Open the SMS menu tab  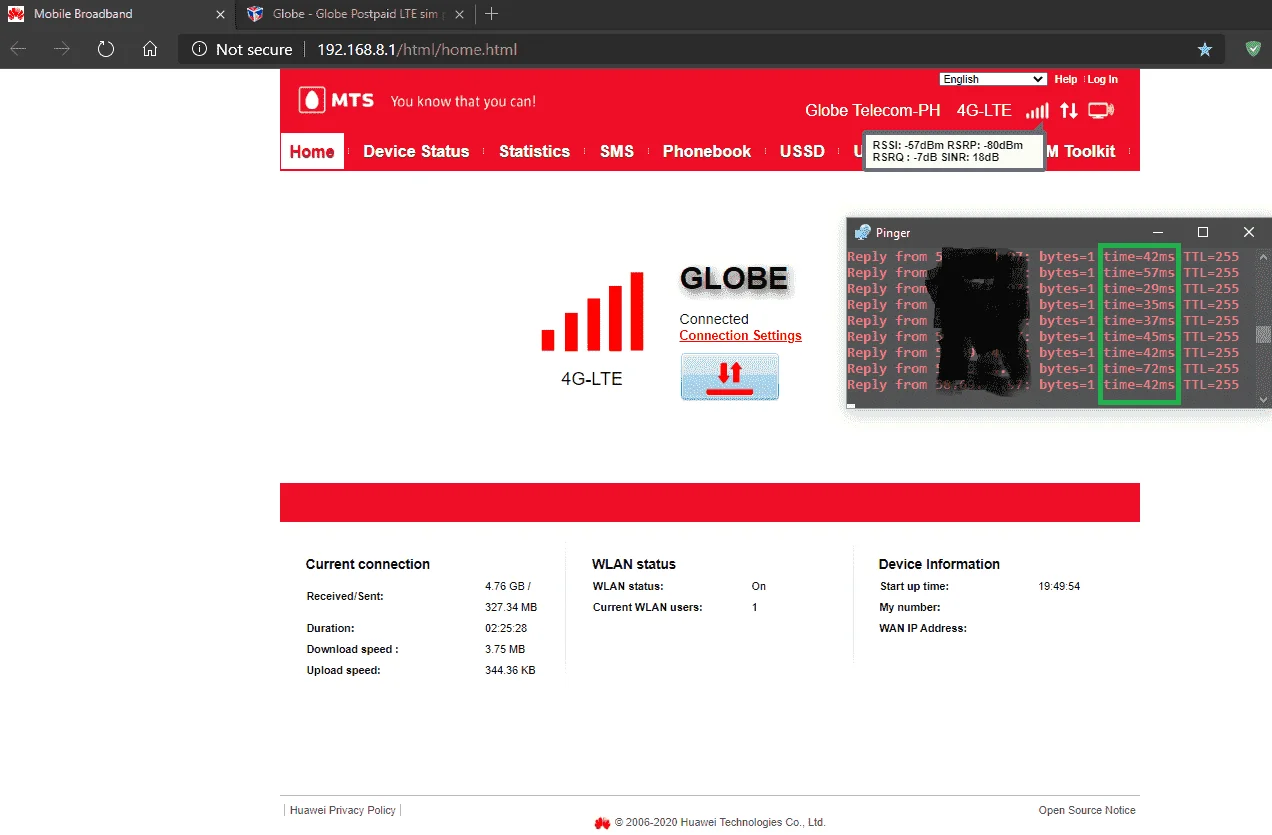pos(617,151)
